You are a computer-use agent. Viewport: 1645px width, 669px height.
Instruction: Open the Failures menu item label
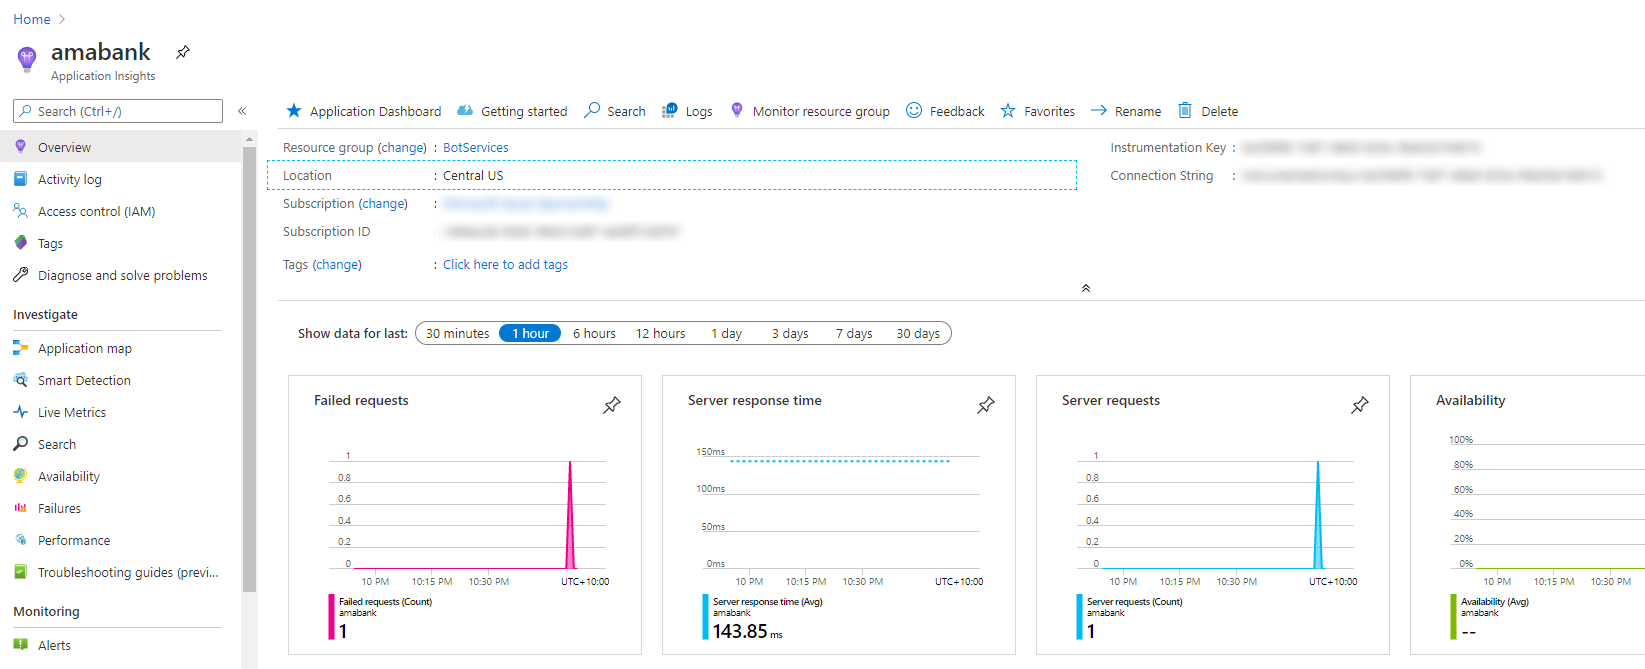tap(59, 508)
